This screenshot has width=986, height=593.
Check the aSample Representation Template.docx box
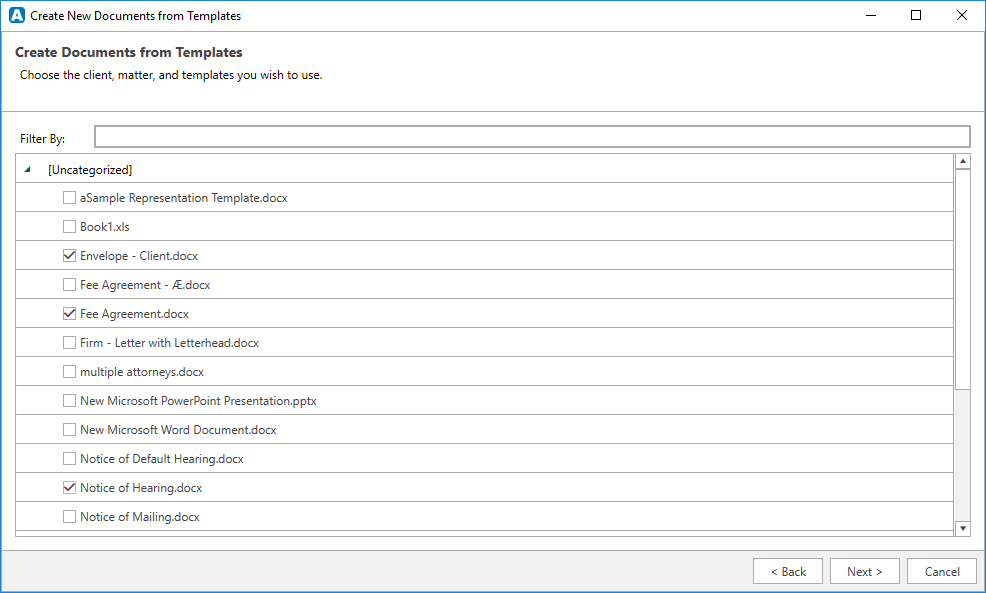click(69, 198)
